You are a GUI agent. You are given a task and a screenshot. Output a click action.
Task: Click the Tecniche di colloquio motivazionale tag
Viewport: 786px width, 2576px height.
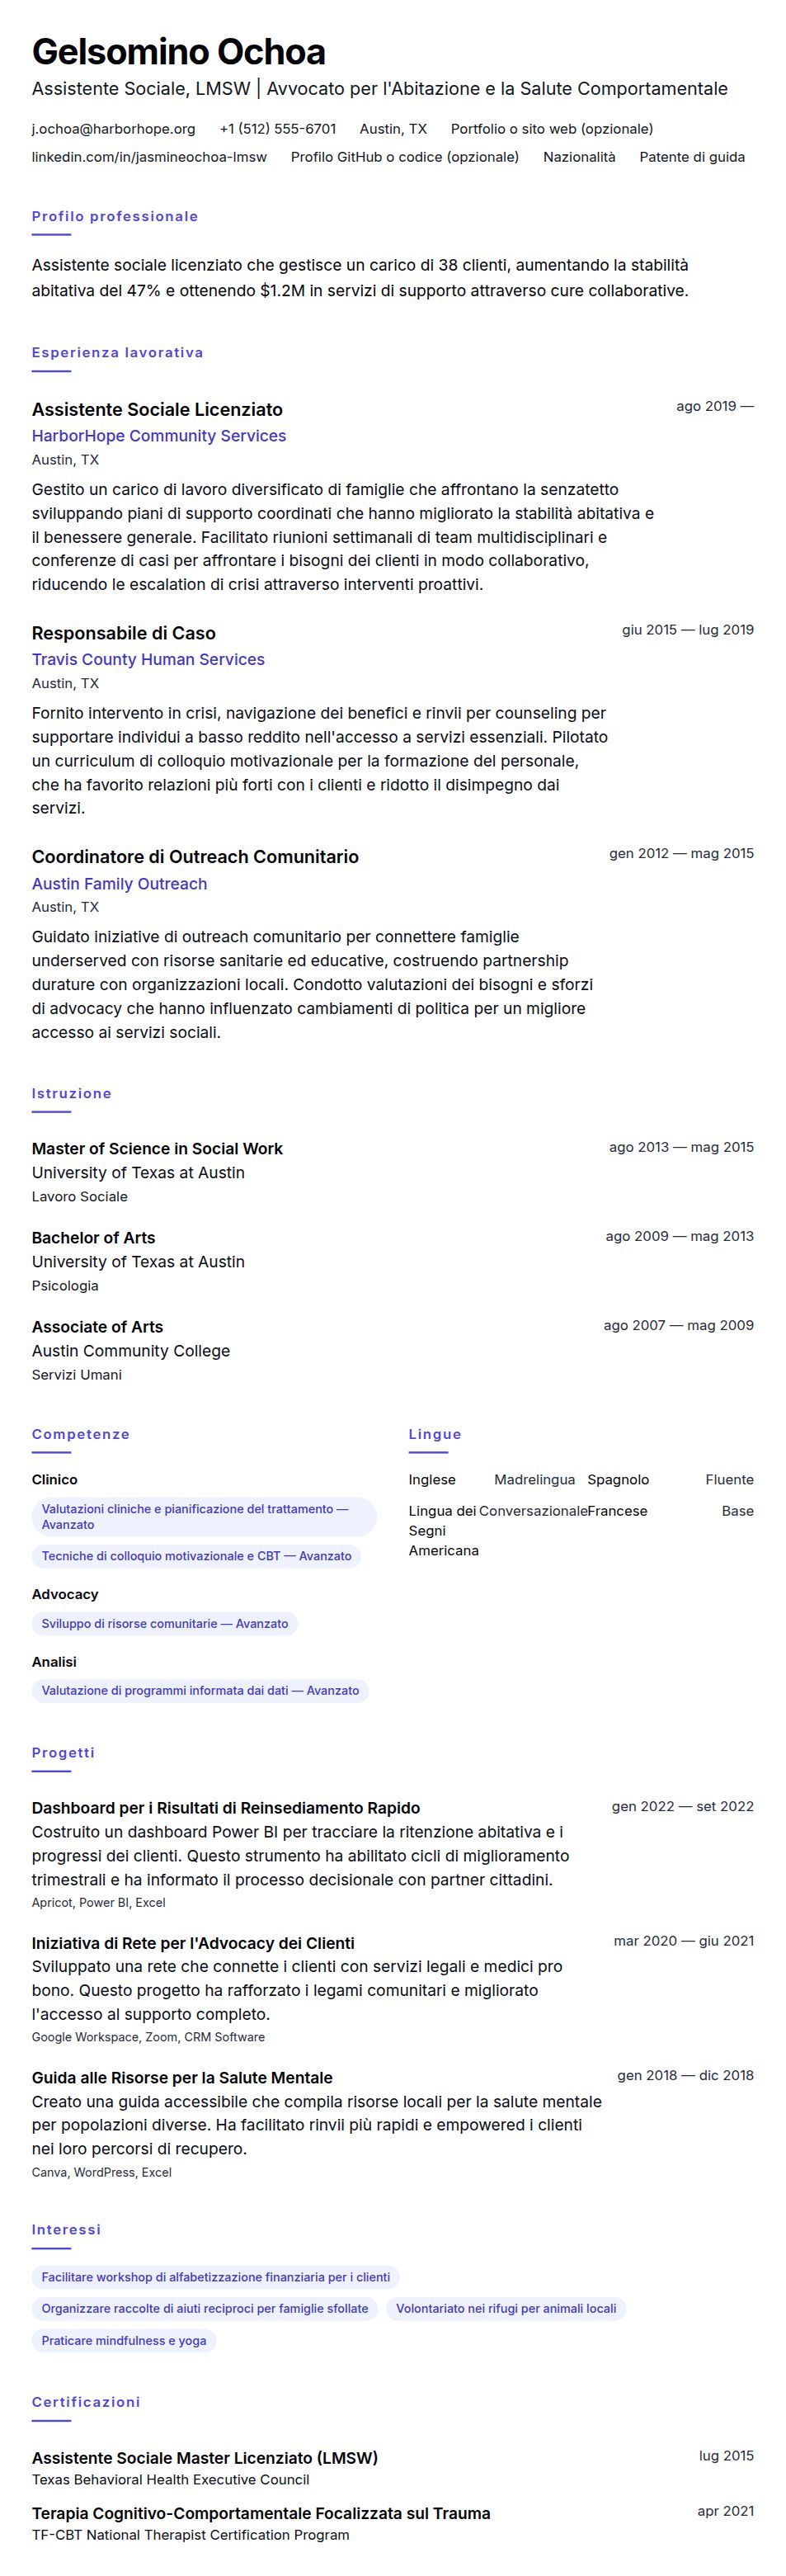point(197,1556)
